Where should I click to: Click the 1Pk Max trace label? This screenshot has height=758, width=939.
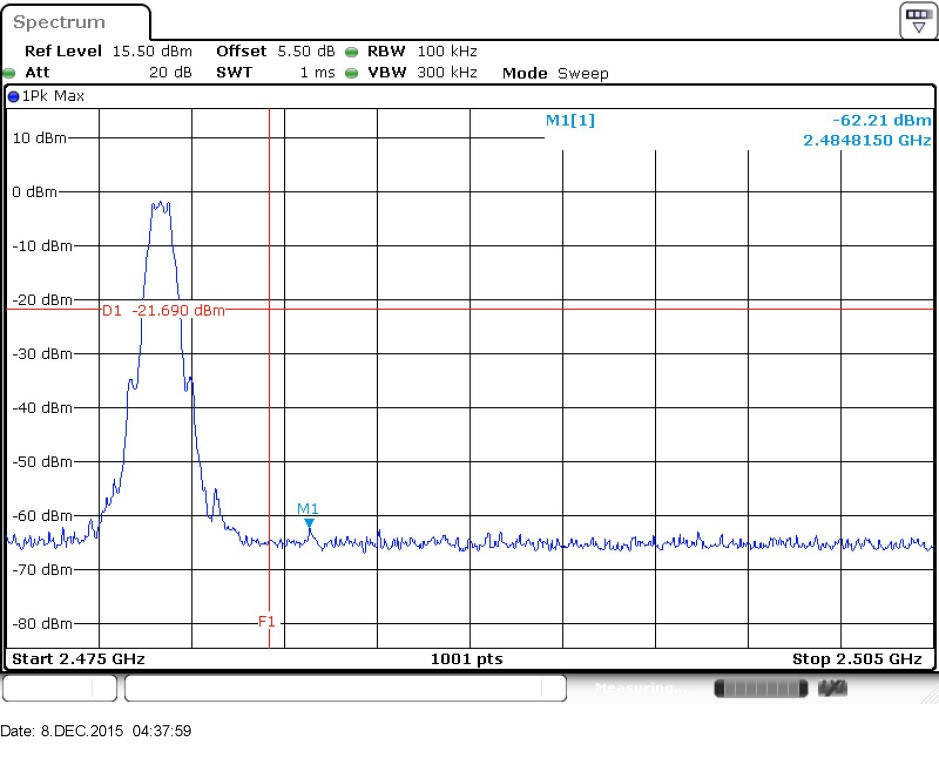pos(53,96)
